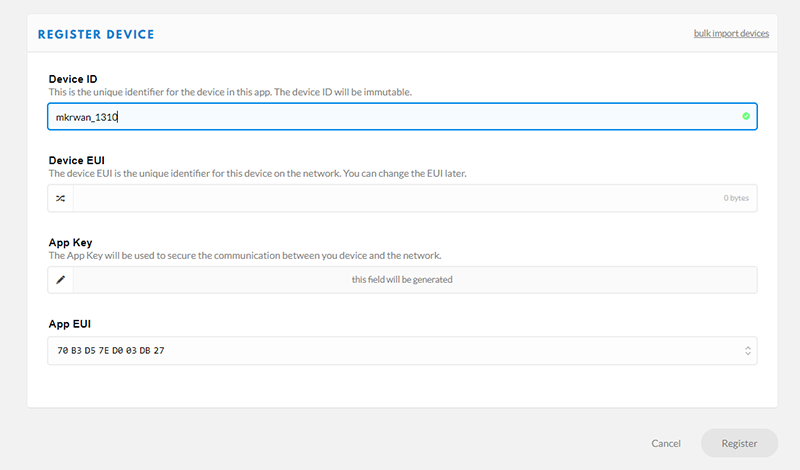Click the pencil icon beside App Key
Screen dimensions: 800x470
click(x=60, y=280)
